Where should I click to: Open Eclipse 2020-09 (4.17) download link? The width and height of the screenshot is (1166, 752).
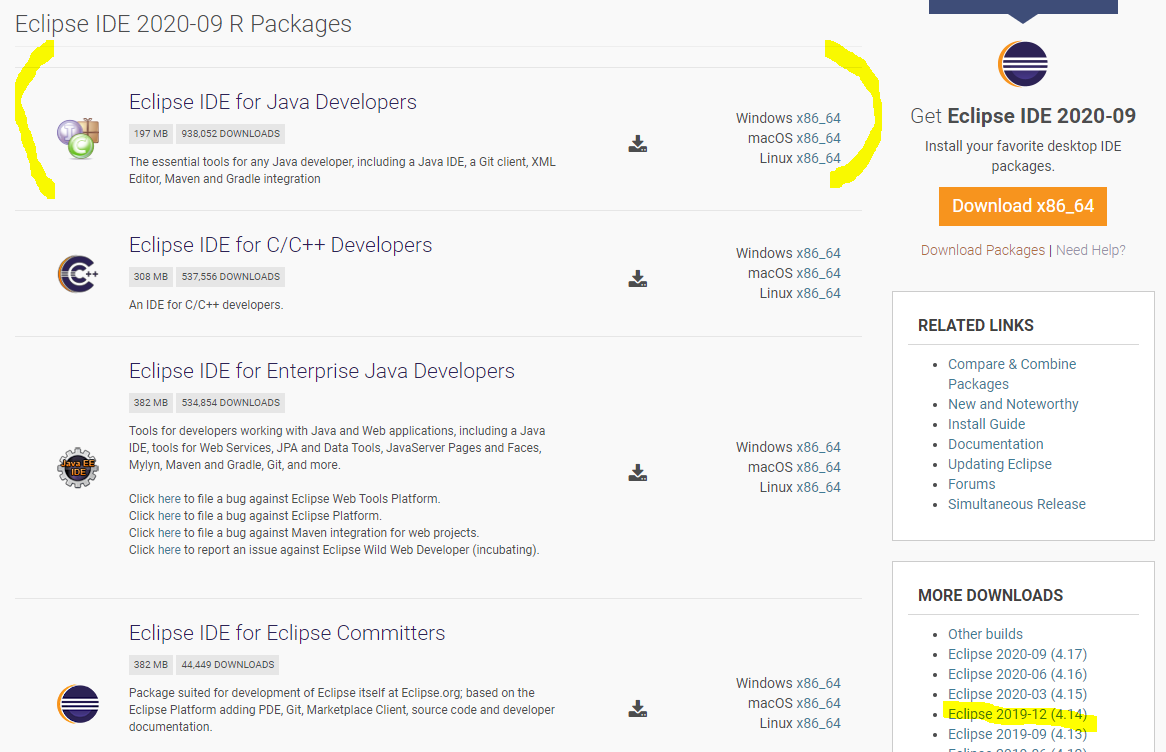click(x=1017, y=654)
